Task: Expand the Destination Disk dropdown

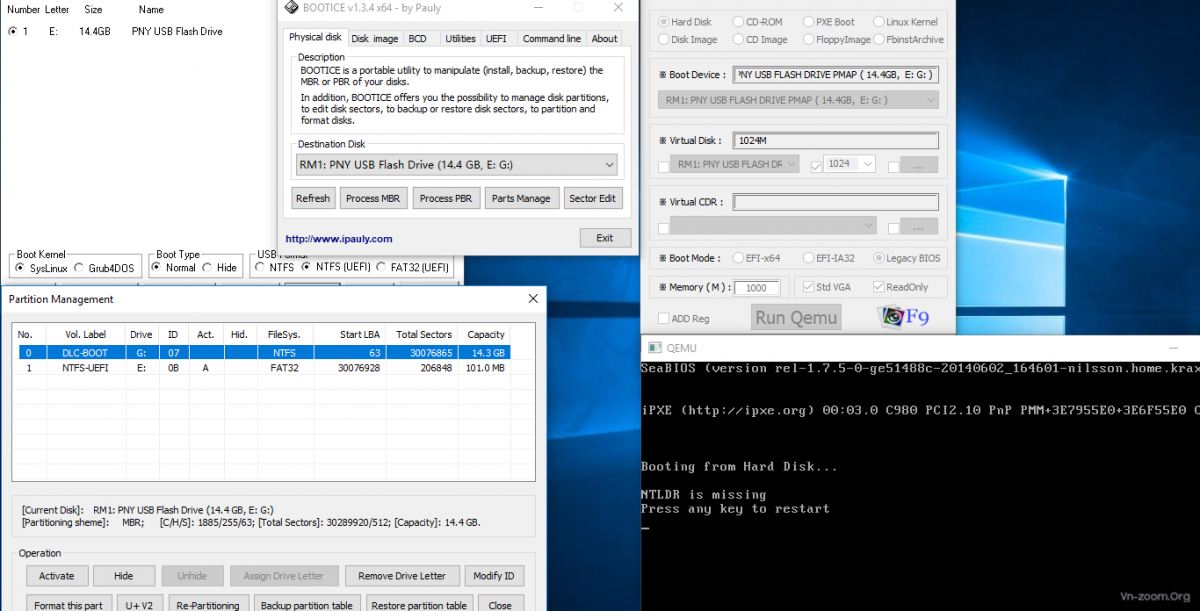Action: (609, 165)
